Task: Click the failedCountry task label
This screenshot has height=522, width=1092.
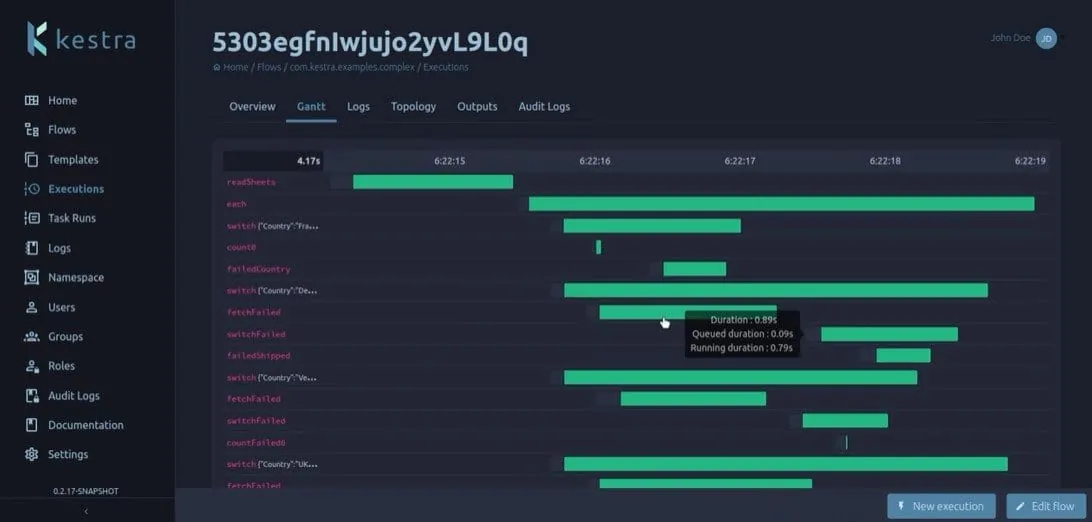Action: (258, 269)
